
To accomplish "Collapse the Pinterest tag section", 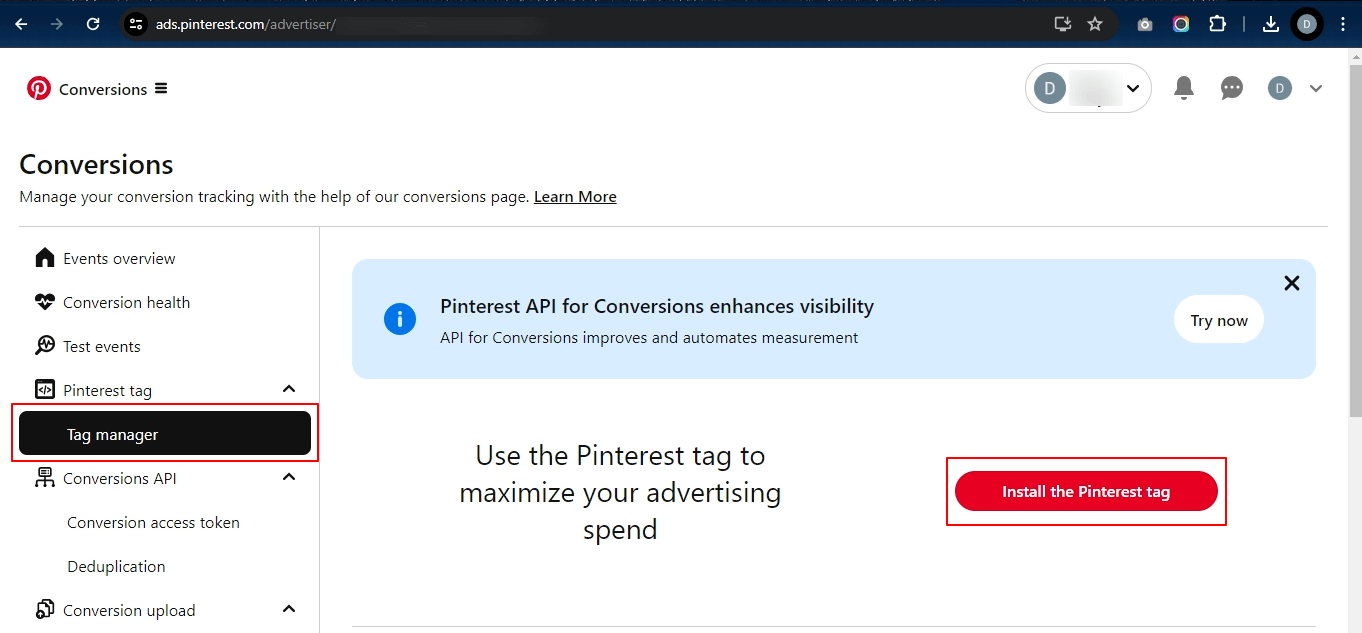I will tap(289, 389).
